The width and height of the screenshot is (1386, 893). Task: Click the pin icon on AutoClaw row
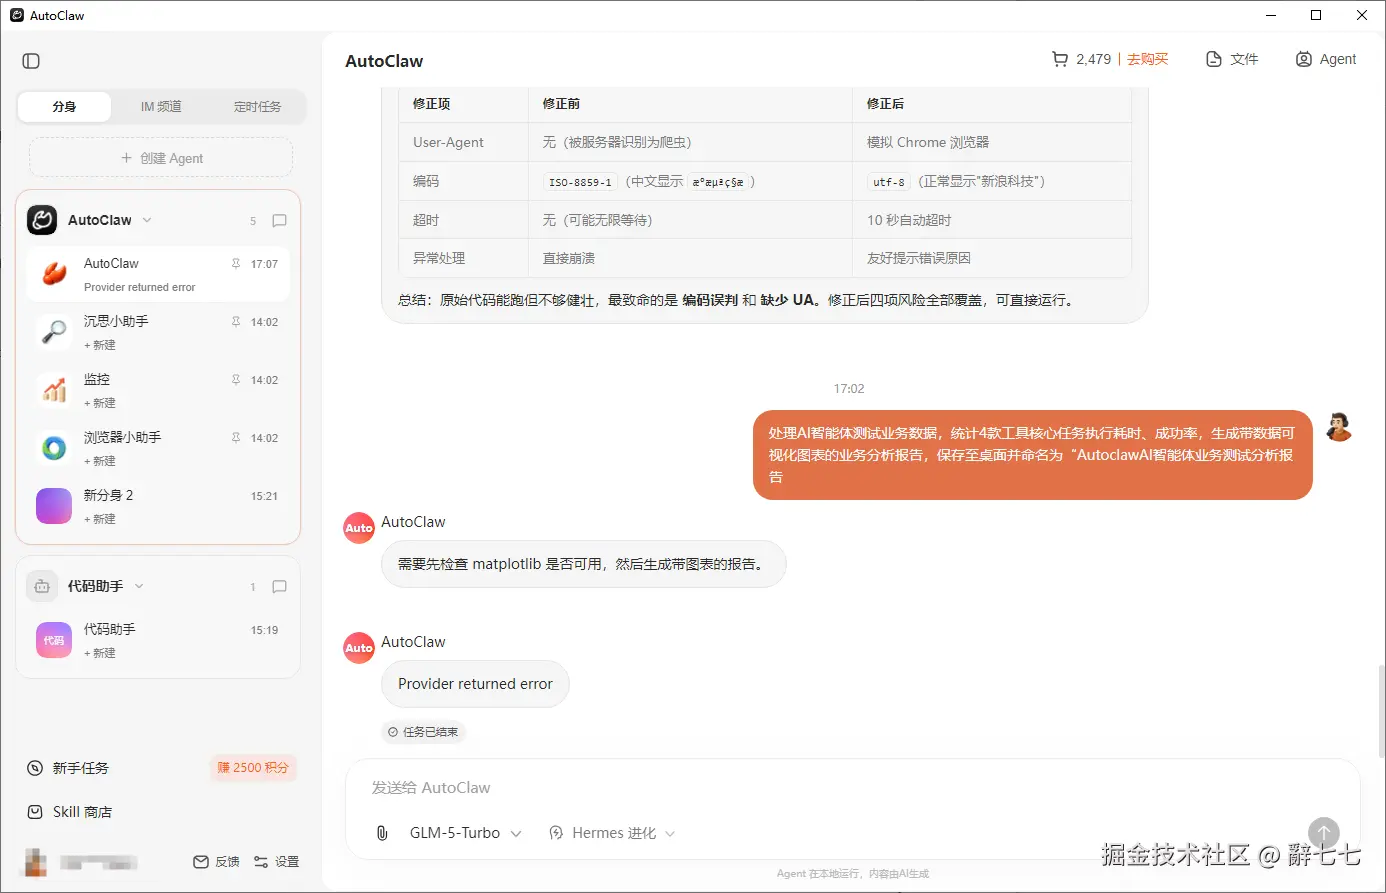(x=236, y=264)
